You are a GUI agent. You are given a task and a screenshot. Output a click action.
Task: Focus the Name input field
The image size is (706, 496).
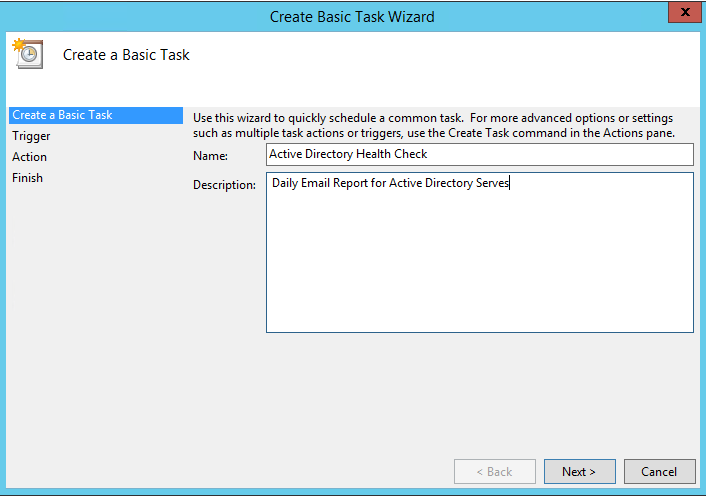coord(480,154)
